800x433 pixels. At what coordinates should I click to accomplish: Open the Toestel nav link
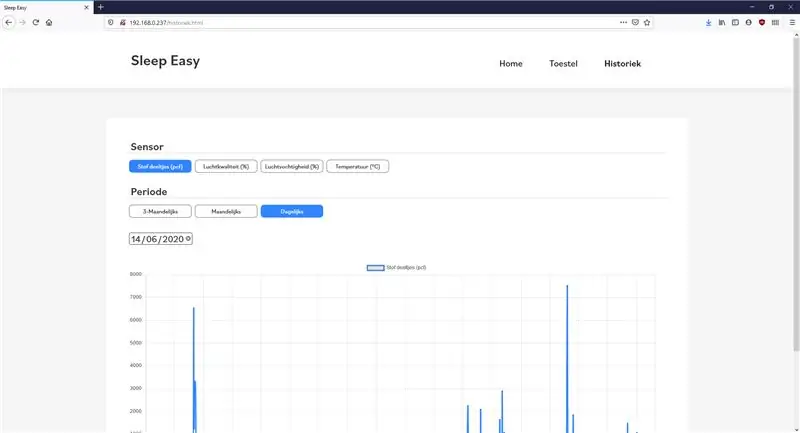563,64
